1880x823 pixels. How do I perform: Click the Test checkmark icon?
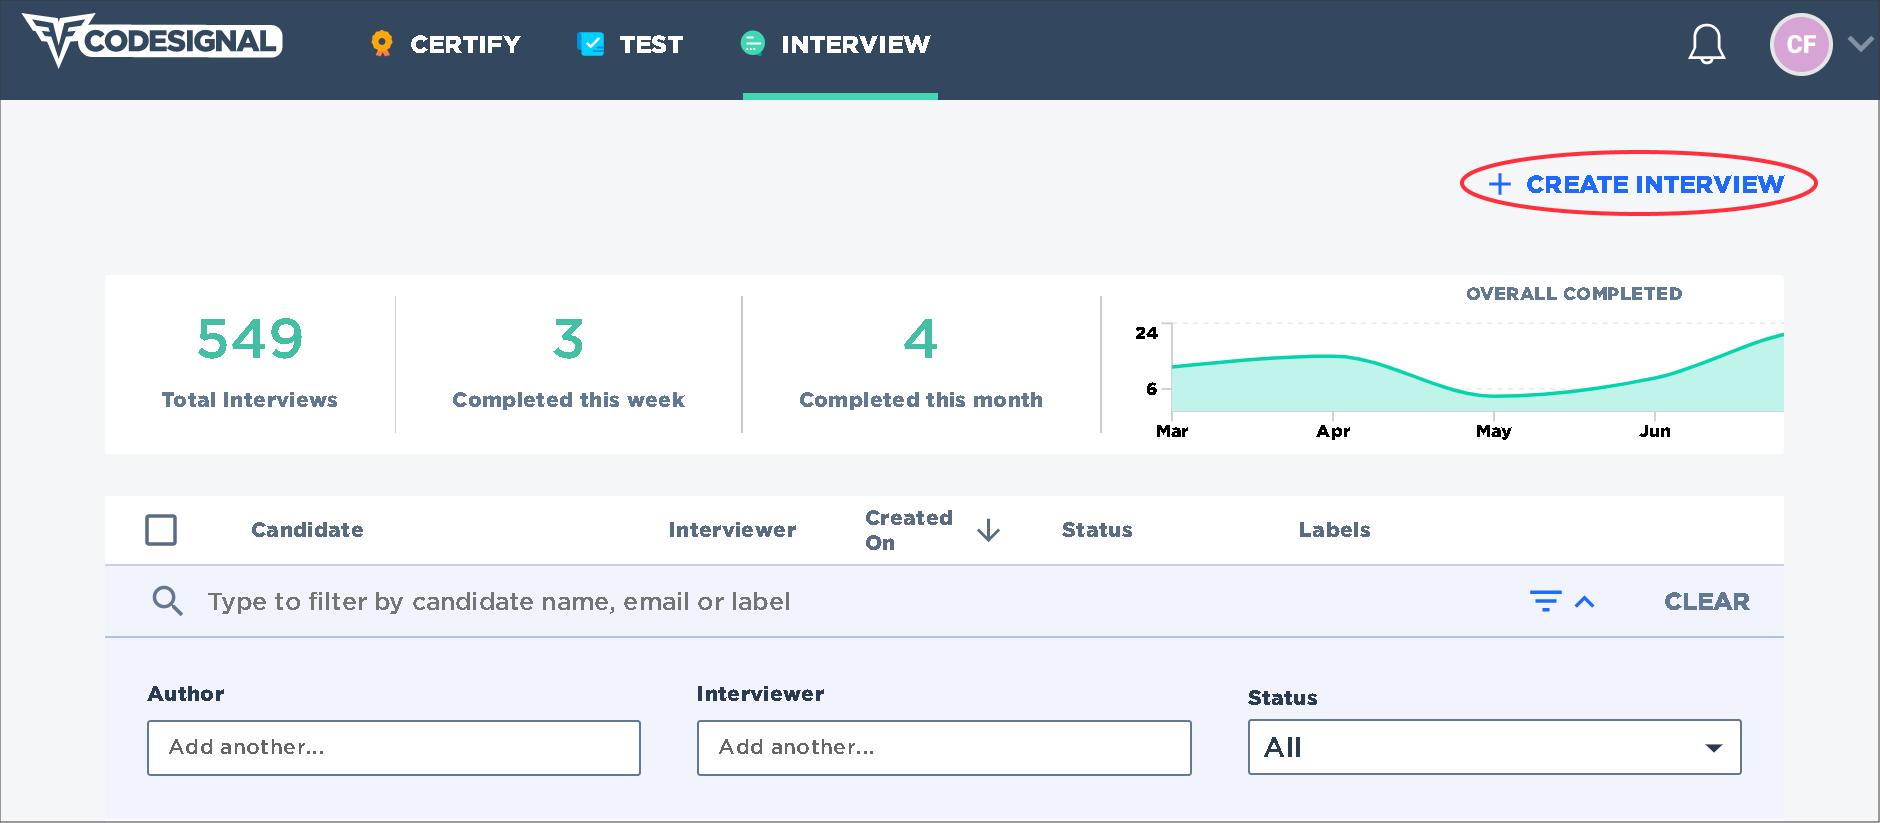pos(591,44)
